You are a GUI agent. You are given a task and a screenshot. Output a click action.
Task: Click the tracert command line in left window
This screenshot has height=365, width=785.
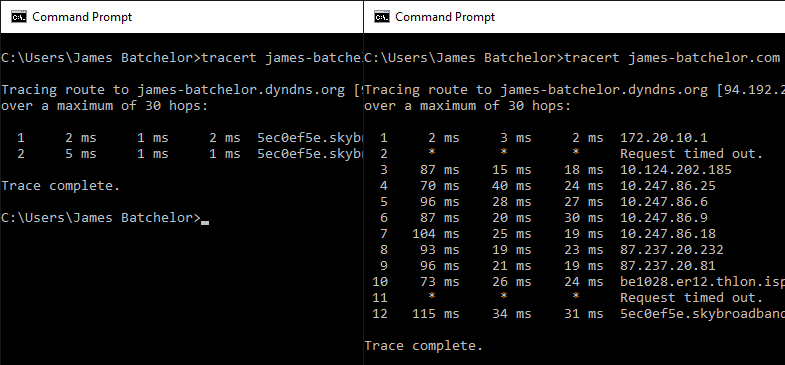pyautogui.click(x=182, y=58)
